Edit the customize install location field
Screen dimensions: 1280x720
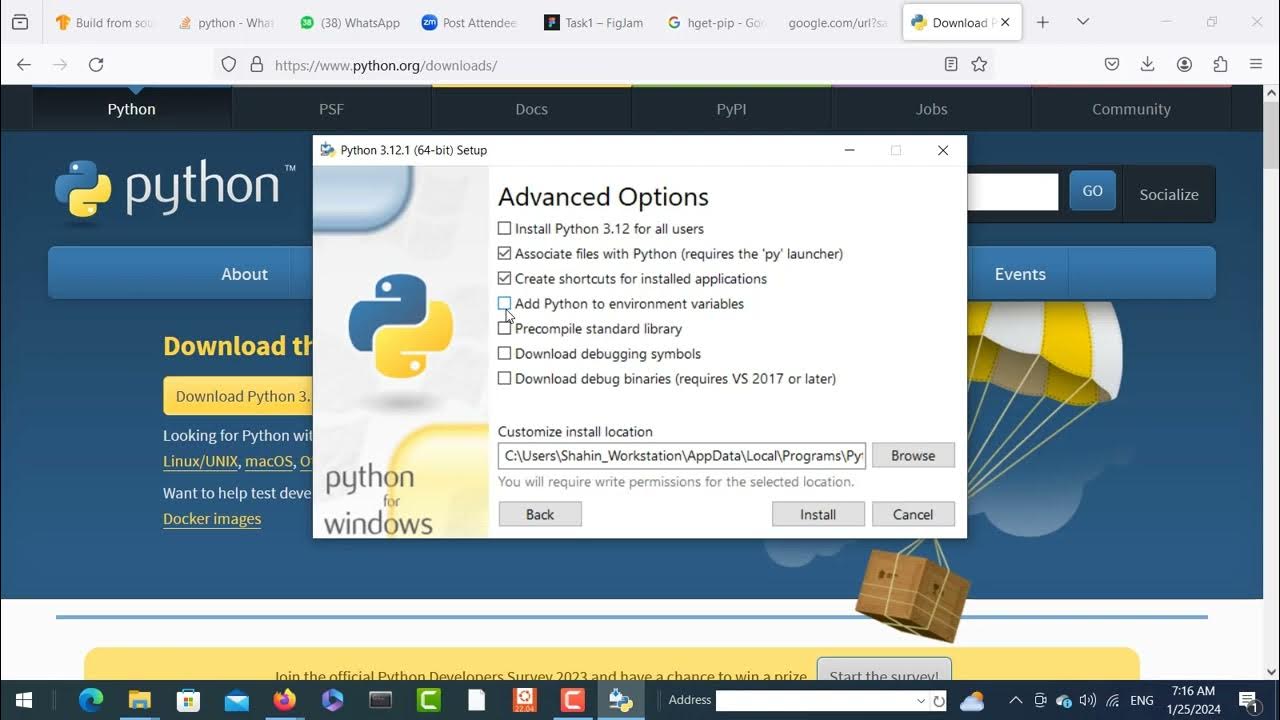tap(682, 455)
